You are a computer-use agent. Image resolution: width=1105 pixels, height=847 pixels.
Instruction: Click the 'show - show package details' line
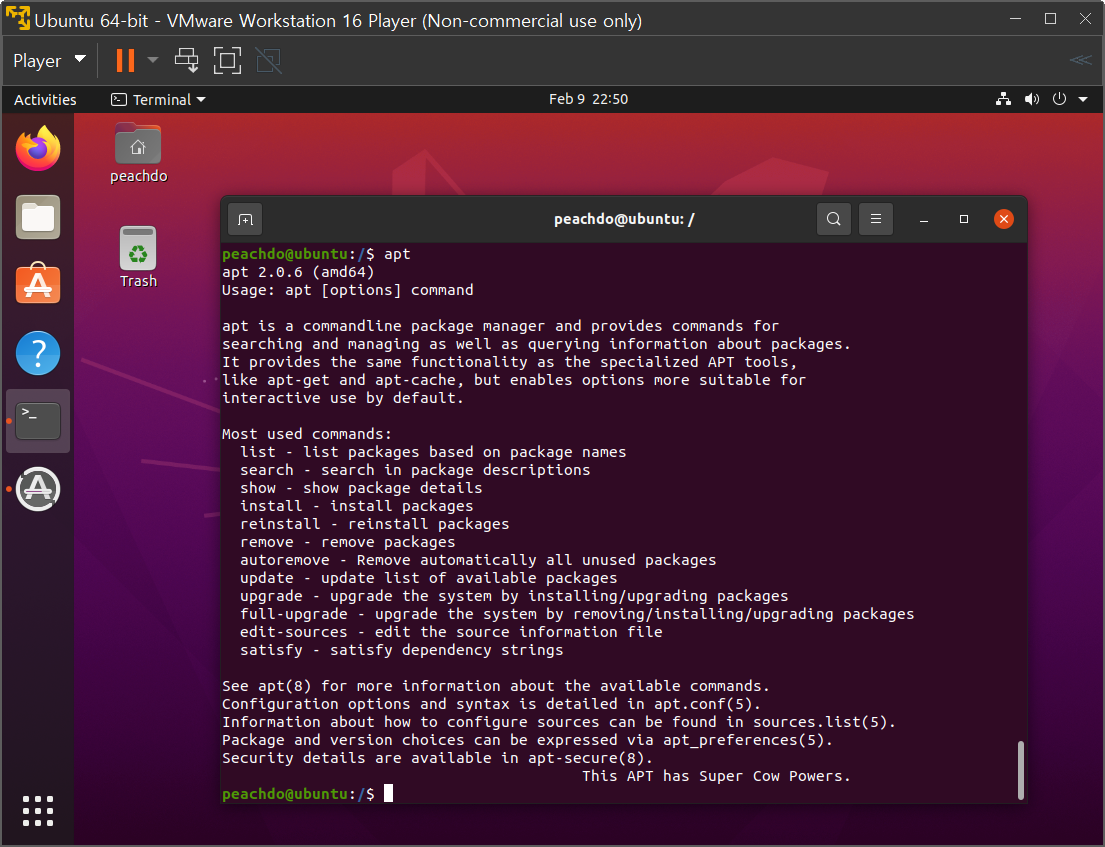(361, 488)
